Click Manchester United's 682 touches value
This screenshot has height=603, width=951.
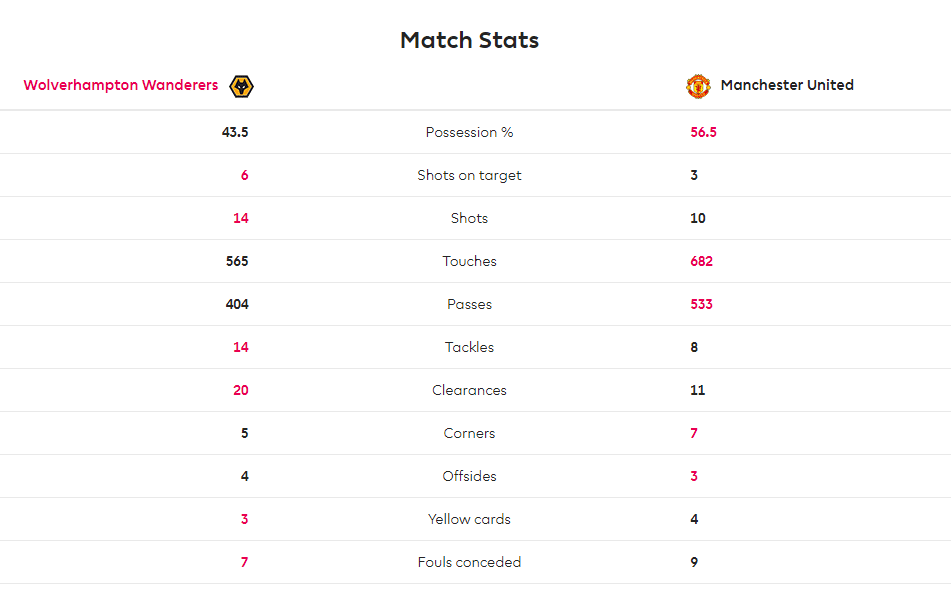click(x=701, y=261)
